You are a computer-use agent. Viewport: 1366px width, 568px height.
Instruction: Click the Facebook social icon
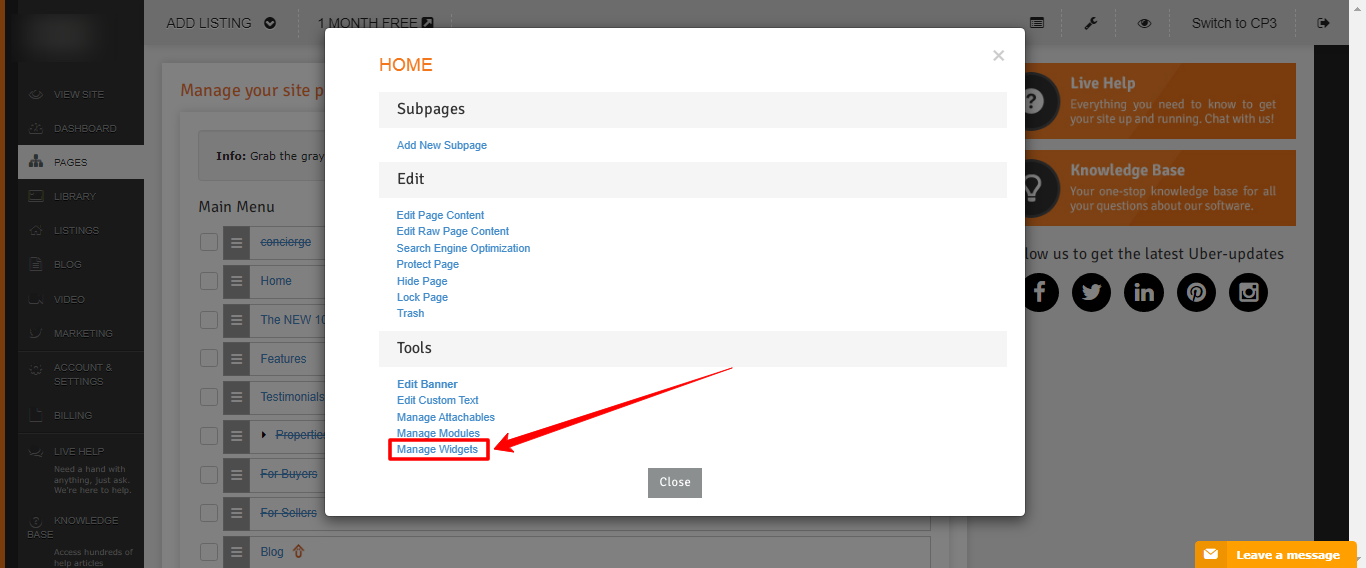coord(1039,292)
